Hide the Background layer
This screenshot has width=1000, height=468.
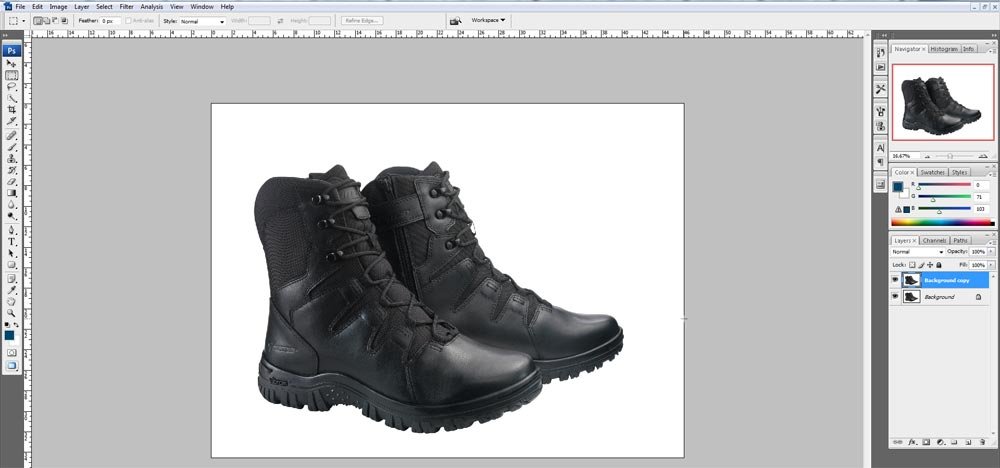895,296
